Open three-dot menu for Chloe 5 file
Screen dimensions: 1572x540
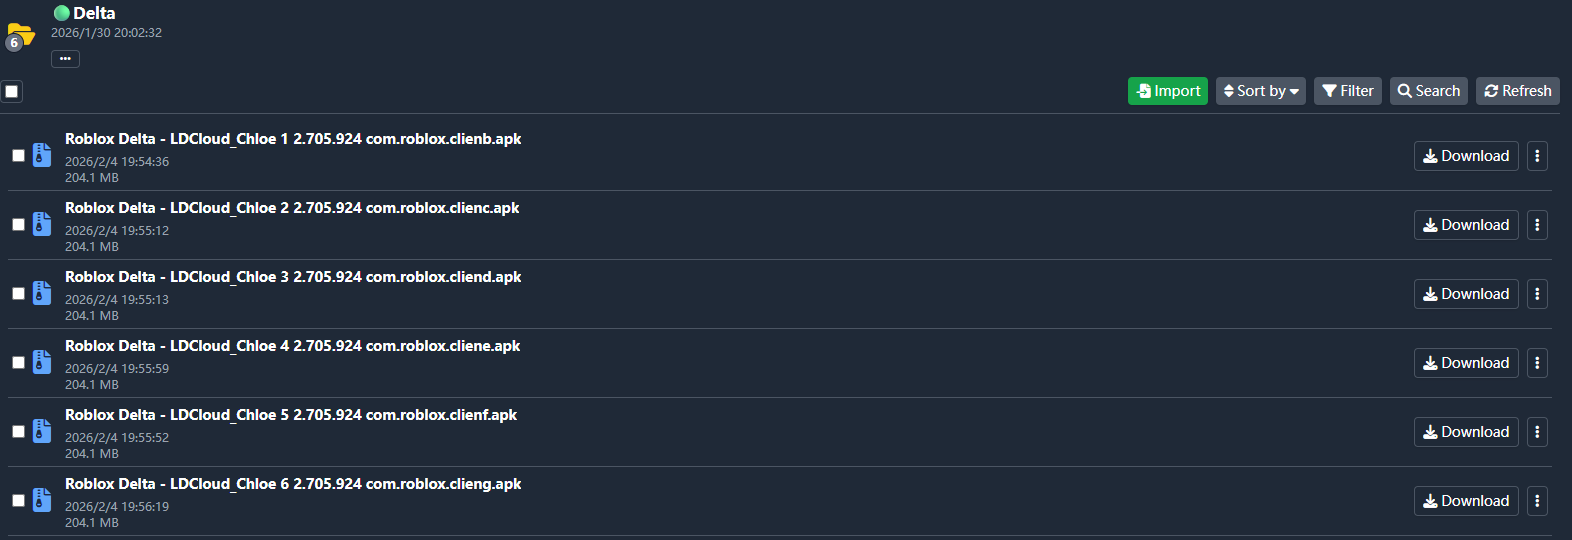(1537, 432)
